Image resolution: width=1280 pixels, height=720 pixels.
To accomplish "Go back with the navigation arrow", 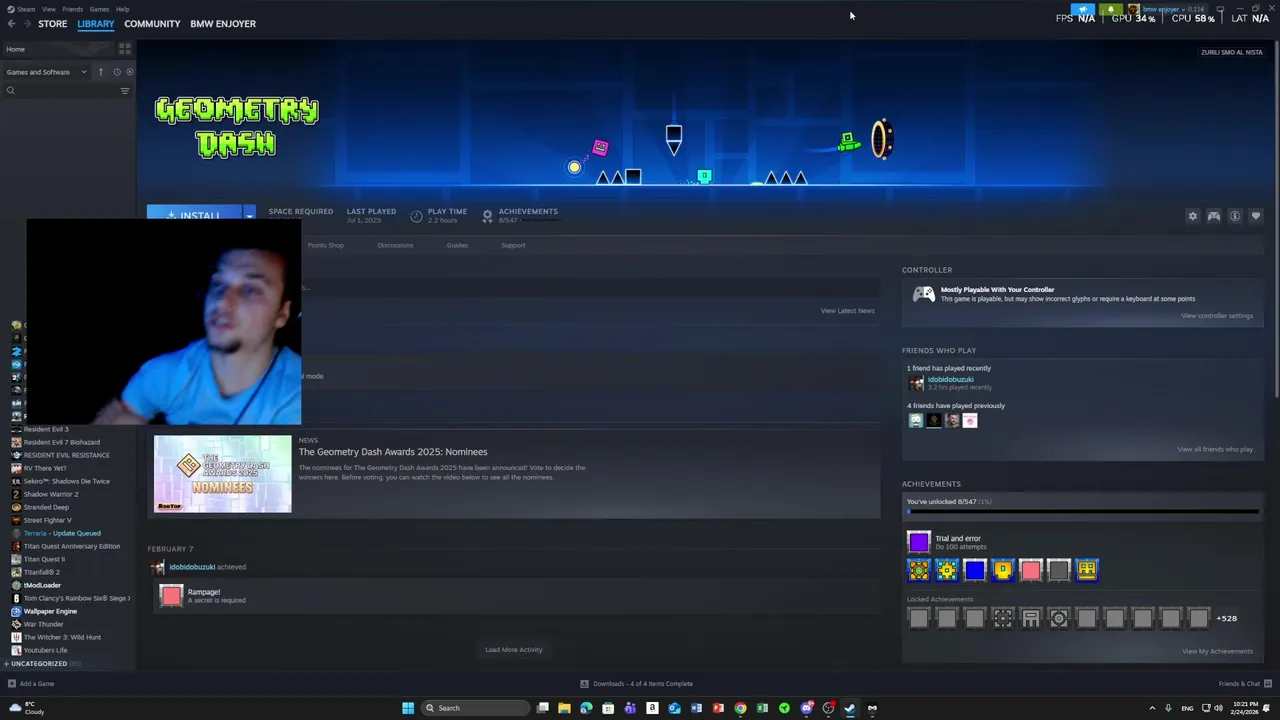I will pyautogui.click(x=11, y=24).
